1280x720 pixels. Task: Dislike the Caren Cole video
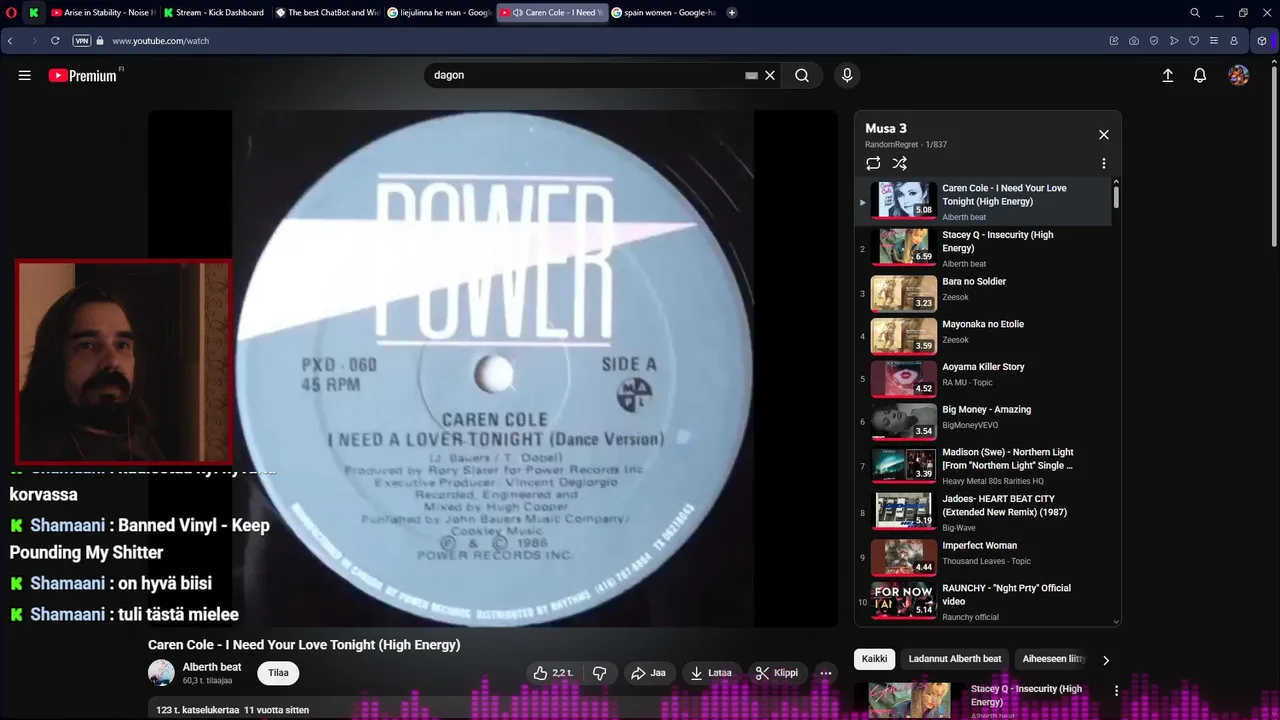tap(599, 673)
